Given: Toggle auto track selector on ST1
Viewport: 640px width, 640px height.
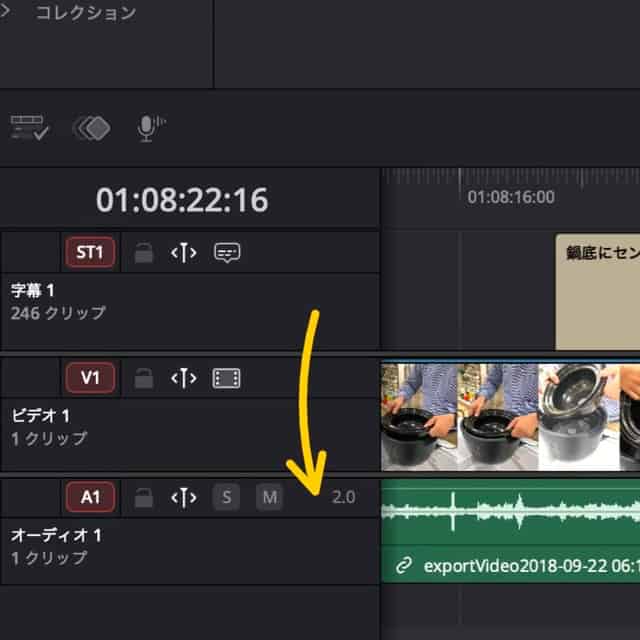Looking at the screenshot, I should 184,253.
